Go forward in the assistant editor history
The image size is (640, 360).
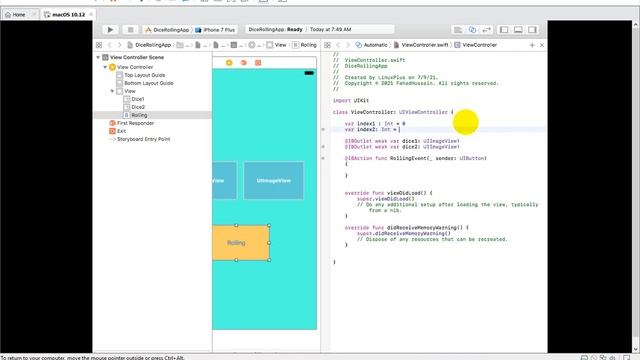(x=348, y=45)
